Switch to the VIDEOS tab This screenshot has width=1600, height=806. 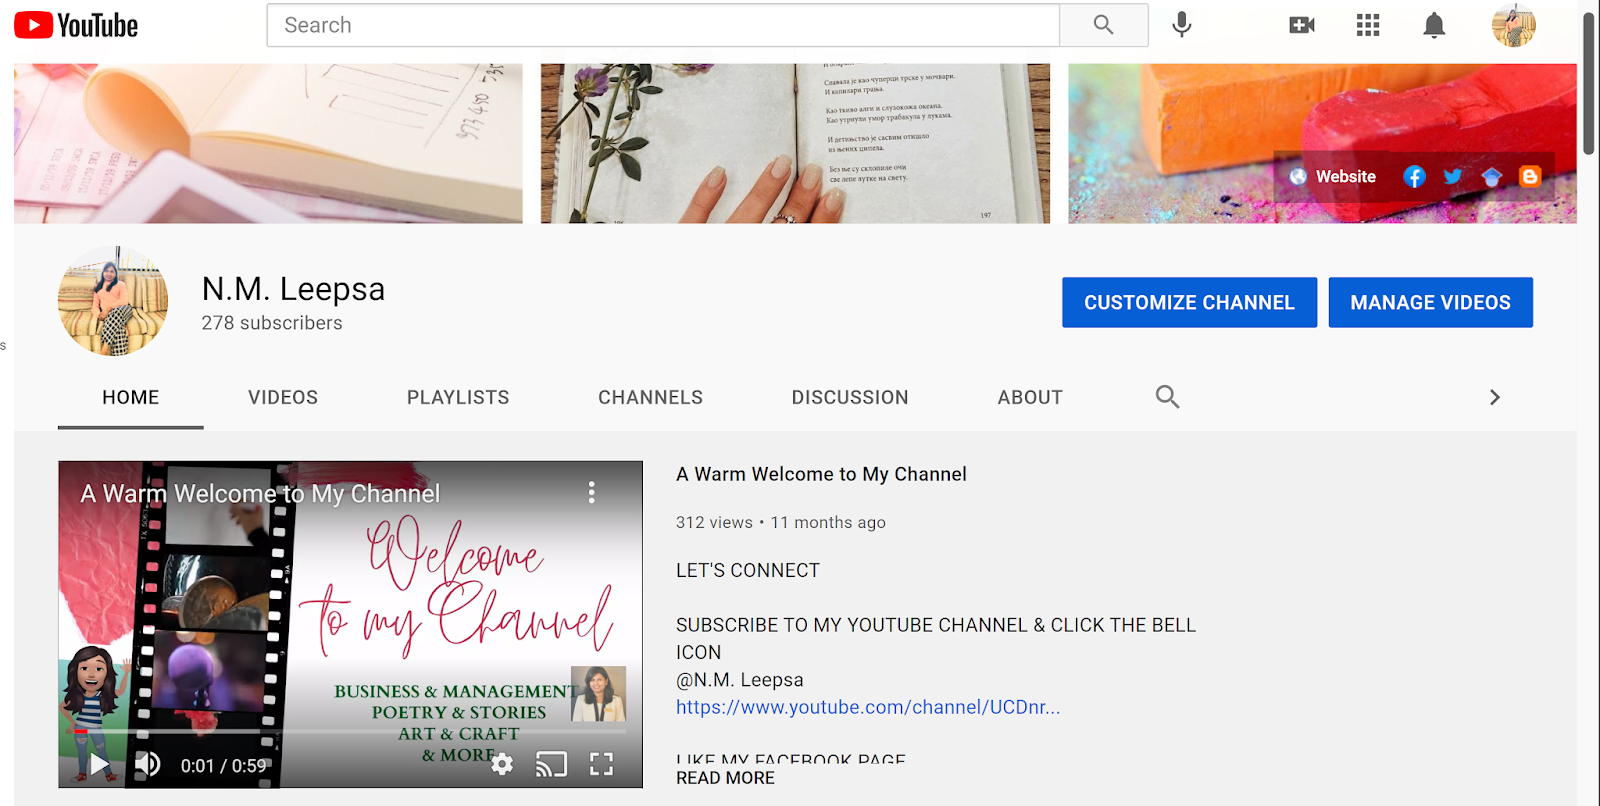click(x=283, y=398)
